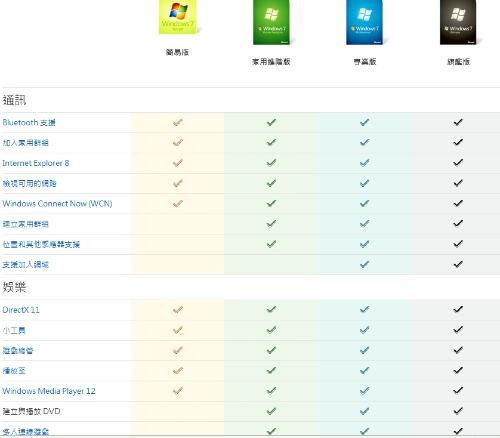Viewport: 500px width, 438px height.
Task: Click the 家用進階版 edition label
Action: click(271, 61)
